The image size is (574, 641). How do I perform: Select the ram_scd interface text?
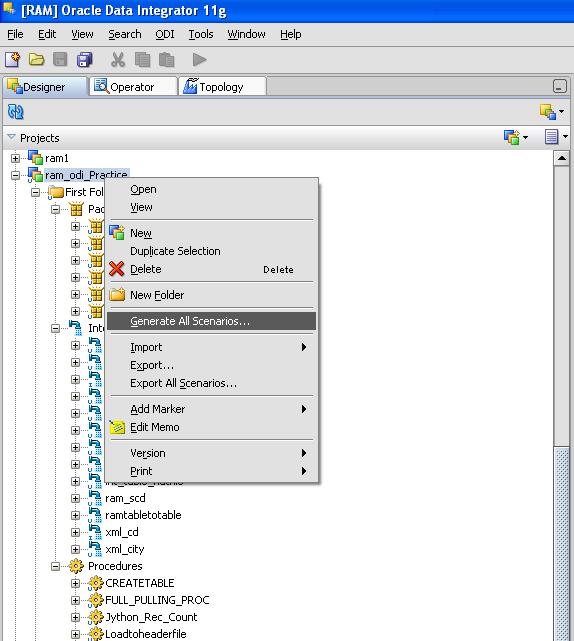[125, 498]
